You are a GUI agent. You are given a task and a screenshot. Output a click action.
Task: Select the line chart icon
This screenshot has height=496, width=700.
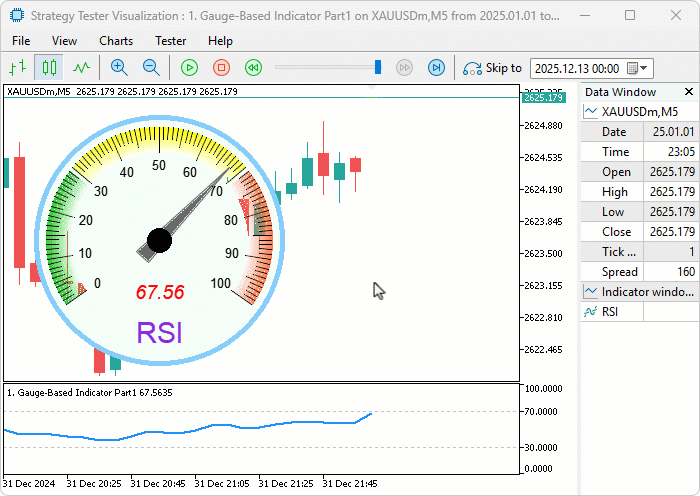tap(81, 68)
